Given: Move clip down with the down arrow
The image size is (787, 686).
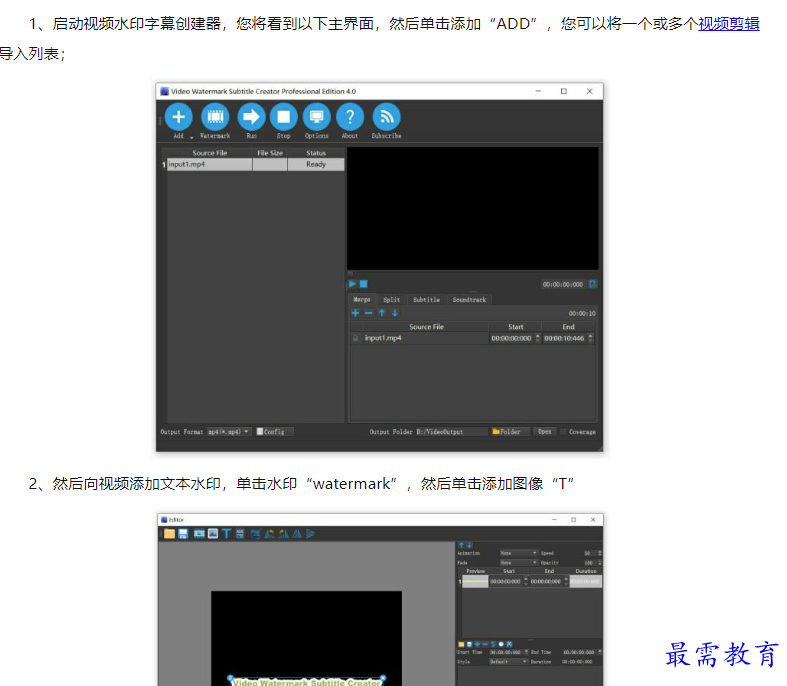Looking at the screenshot, I should pos(395,313).
